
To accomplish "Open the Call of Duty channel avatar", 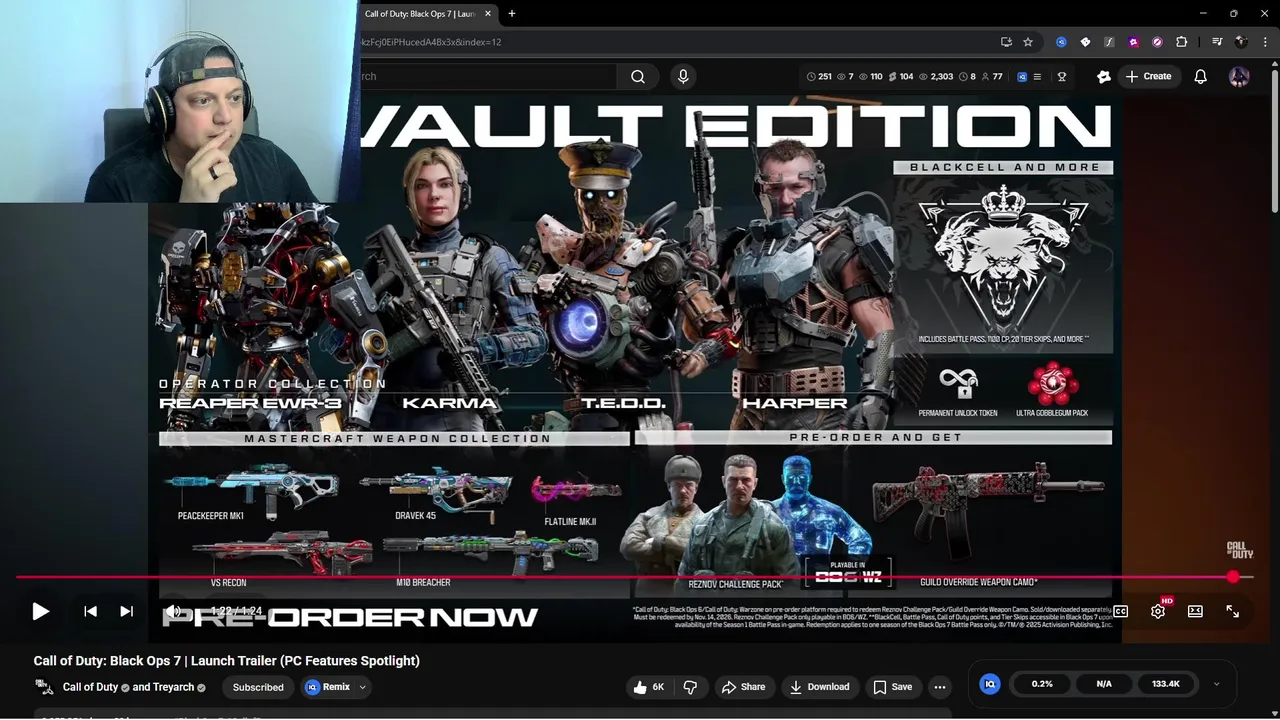I will pos(44,687).
